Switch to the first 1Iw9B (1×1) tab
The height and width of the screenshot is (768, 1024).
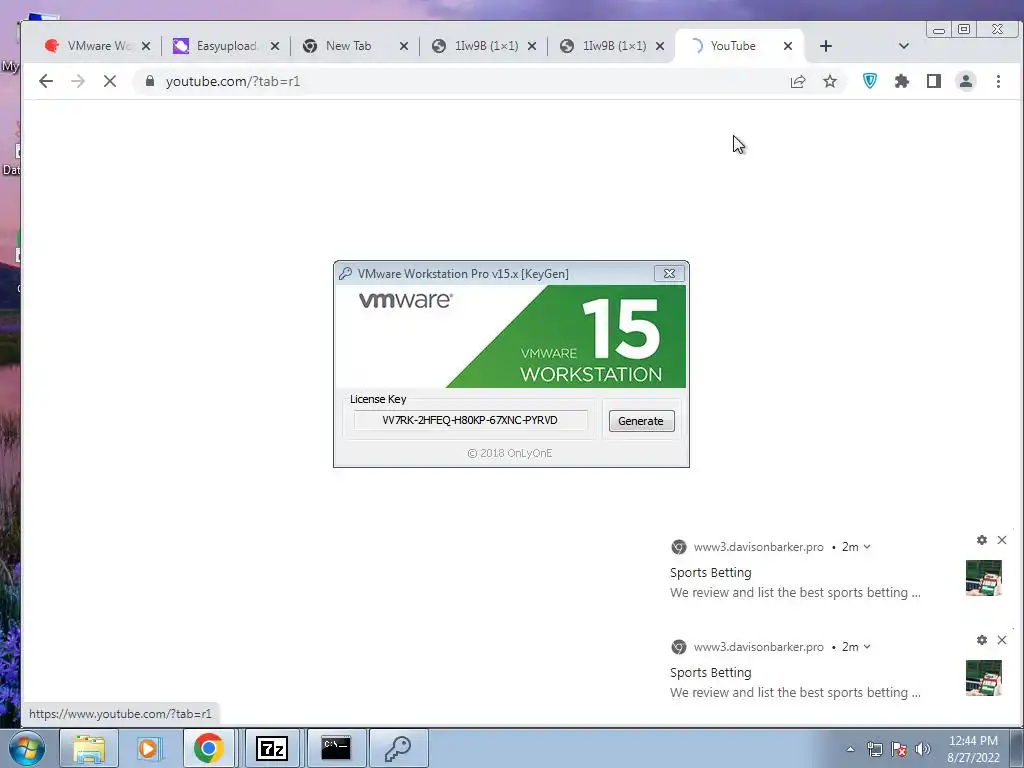pos(485,46)
